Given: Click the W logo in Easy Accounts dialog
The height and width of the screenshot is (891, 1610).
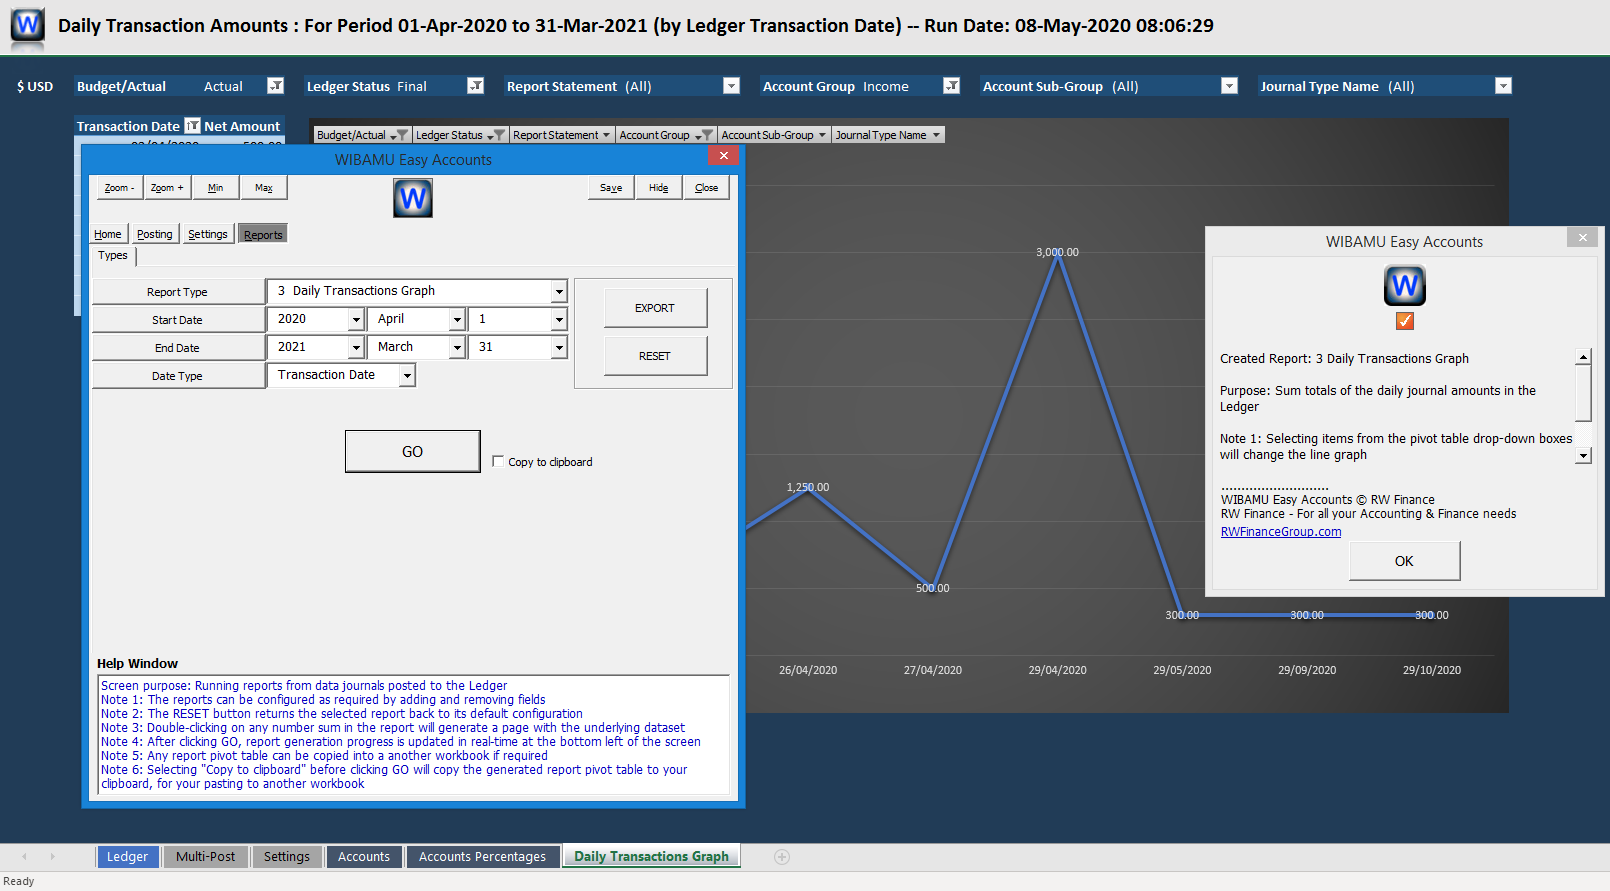Looking at the screenshot, I should click(413, 198).
